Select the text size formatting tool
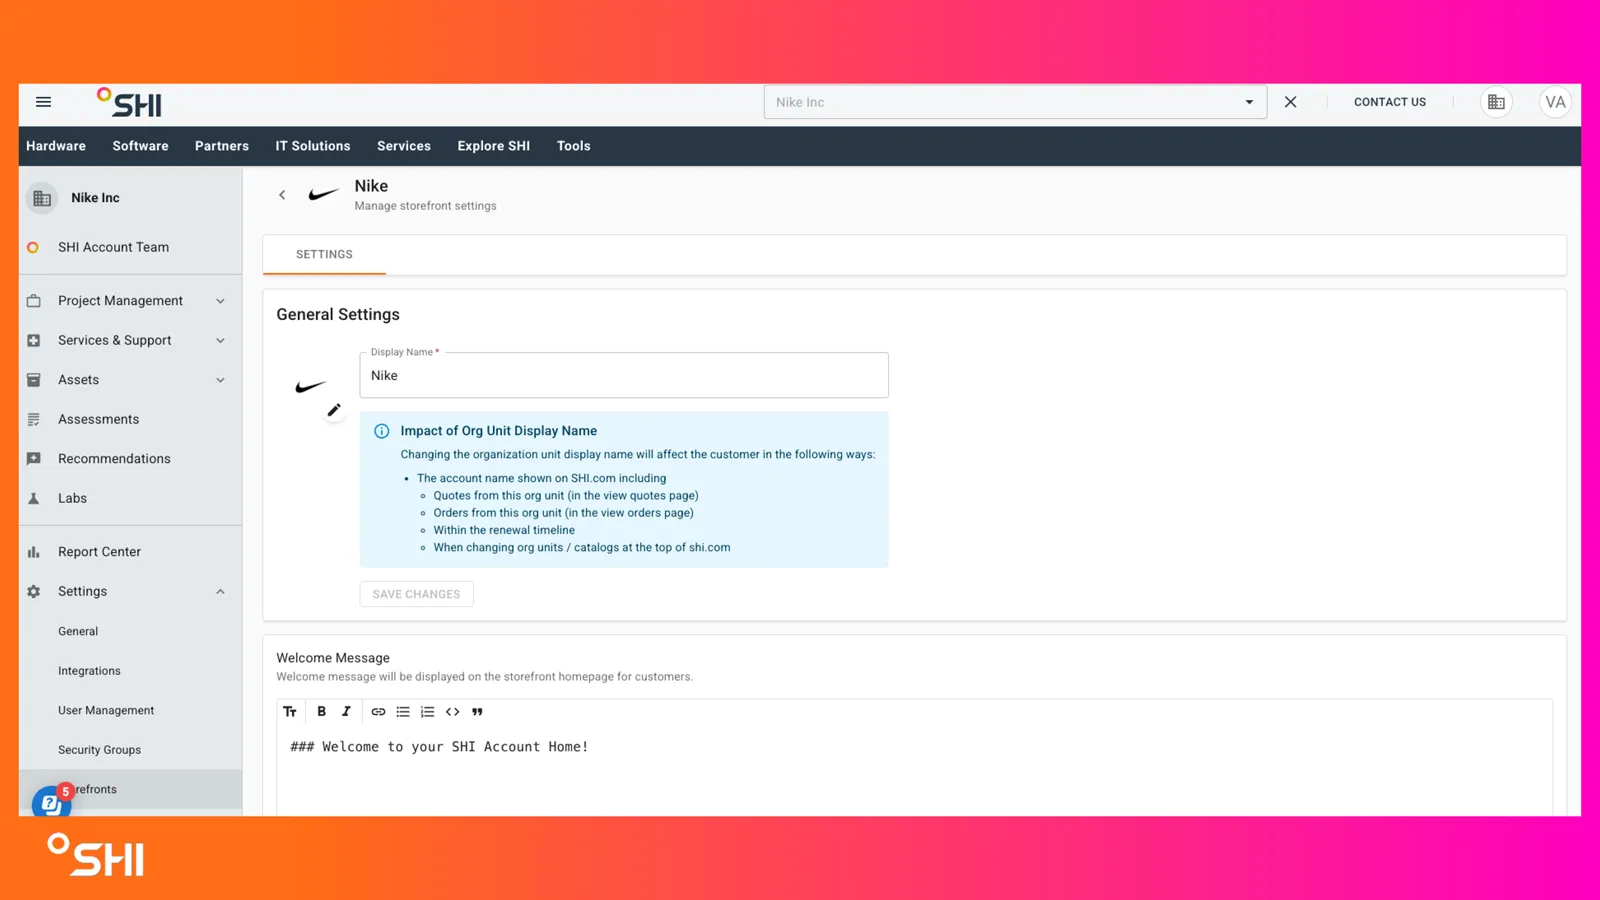Screen dimensions: 1600x900 tap(290, 712)
